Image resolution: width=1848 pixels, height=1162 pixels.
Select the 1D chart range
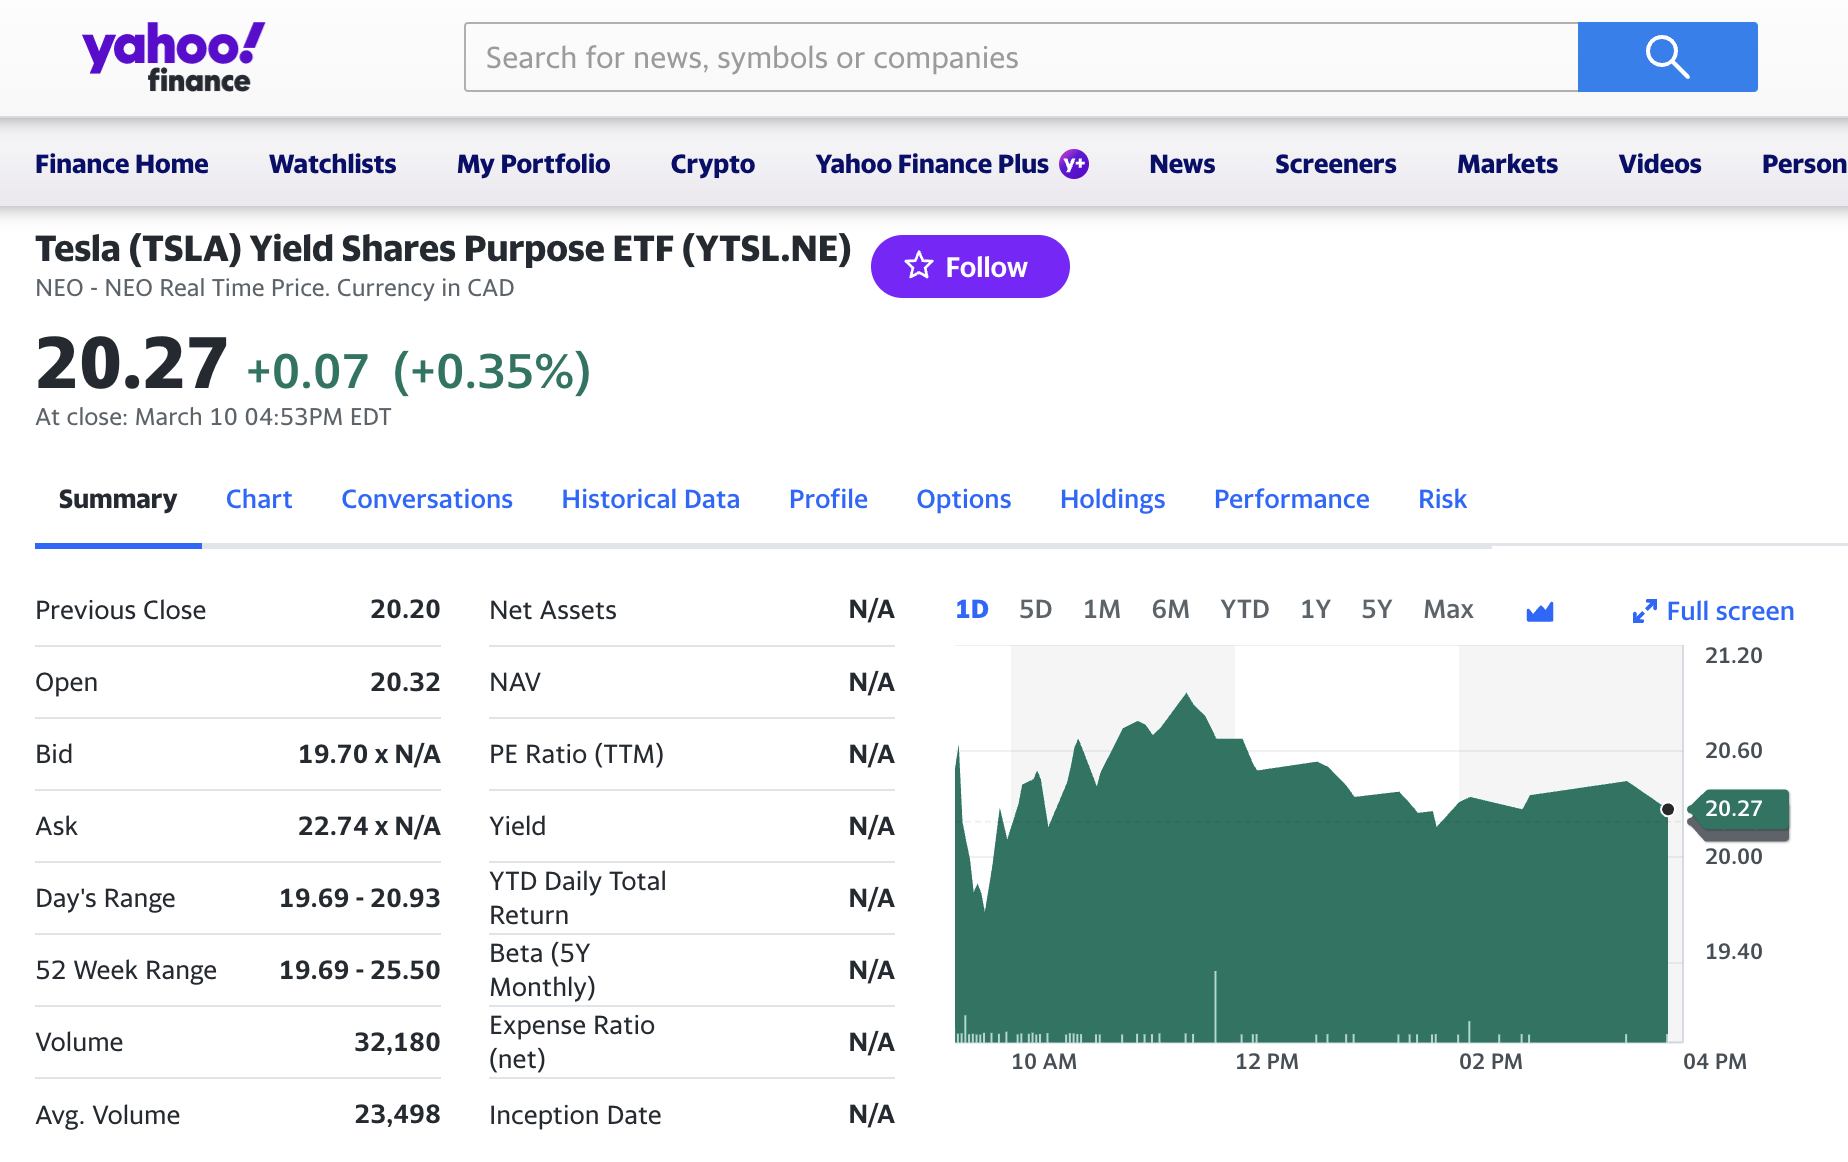972,609
